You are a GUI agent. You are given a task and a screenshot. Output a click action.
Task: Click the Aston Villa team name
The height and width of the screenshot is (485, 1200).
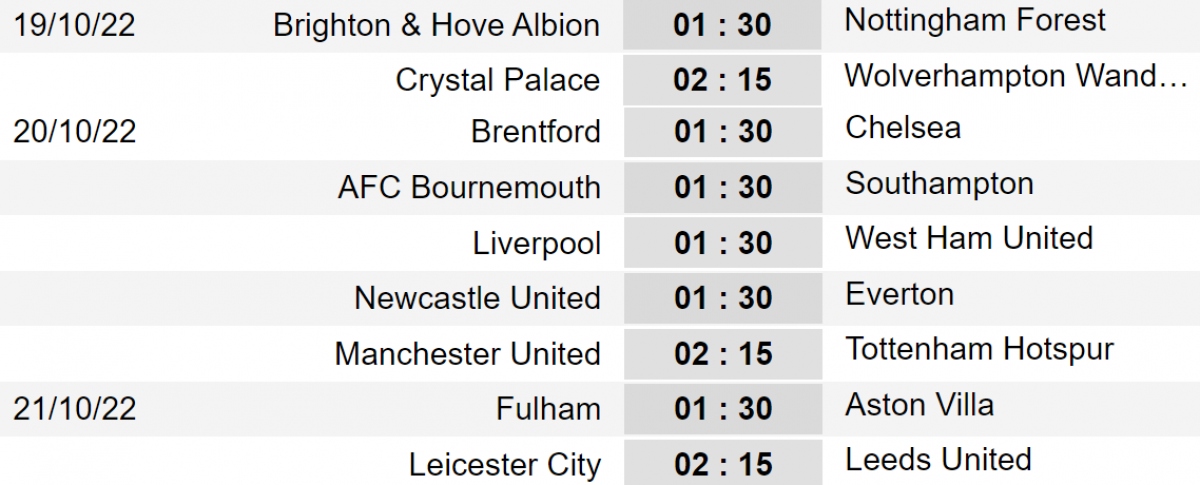(x=919, y=405)
